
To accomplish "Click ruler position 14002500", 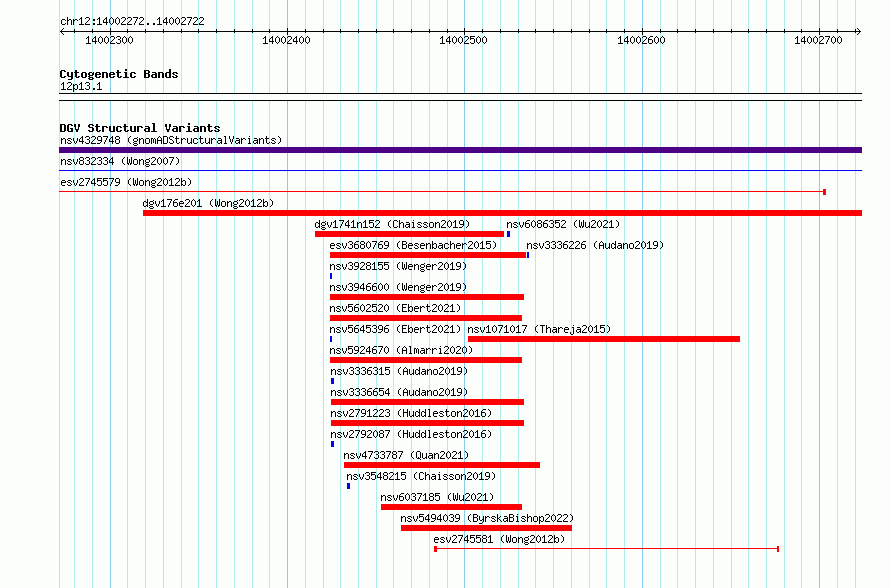I will coord(463,40).
